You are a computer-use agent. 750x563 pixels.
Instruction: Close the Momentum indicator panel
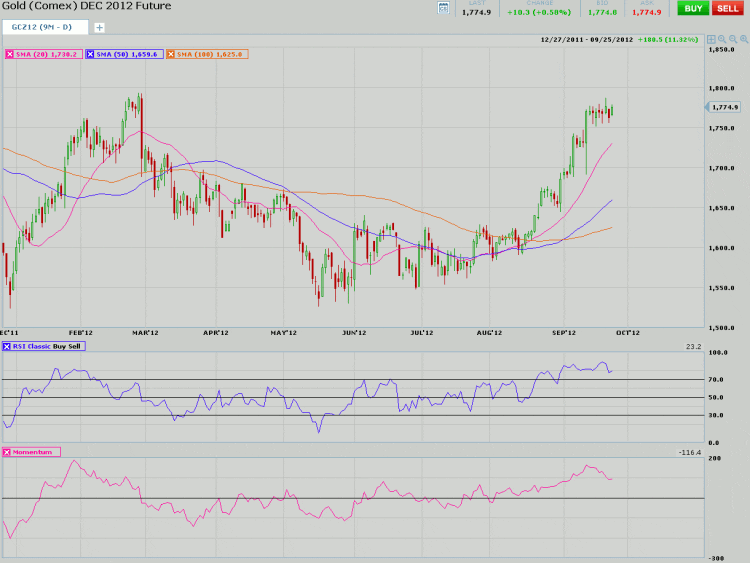click(9, 453)
